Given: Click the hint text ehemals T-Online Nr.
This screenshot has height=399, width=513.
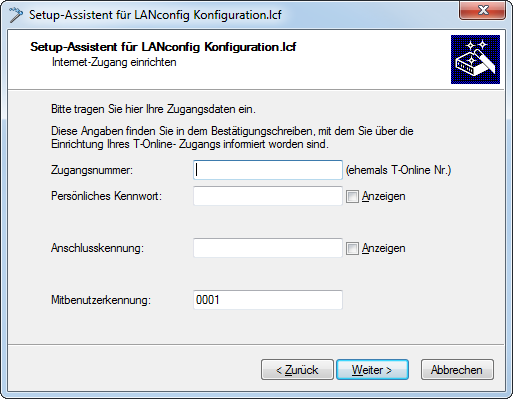Looking at the screenshot, I should point(398,170).
